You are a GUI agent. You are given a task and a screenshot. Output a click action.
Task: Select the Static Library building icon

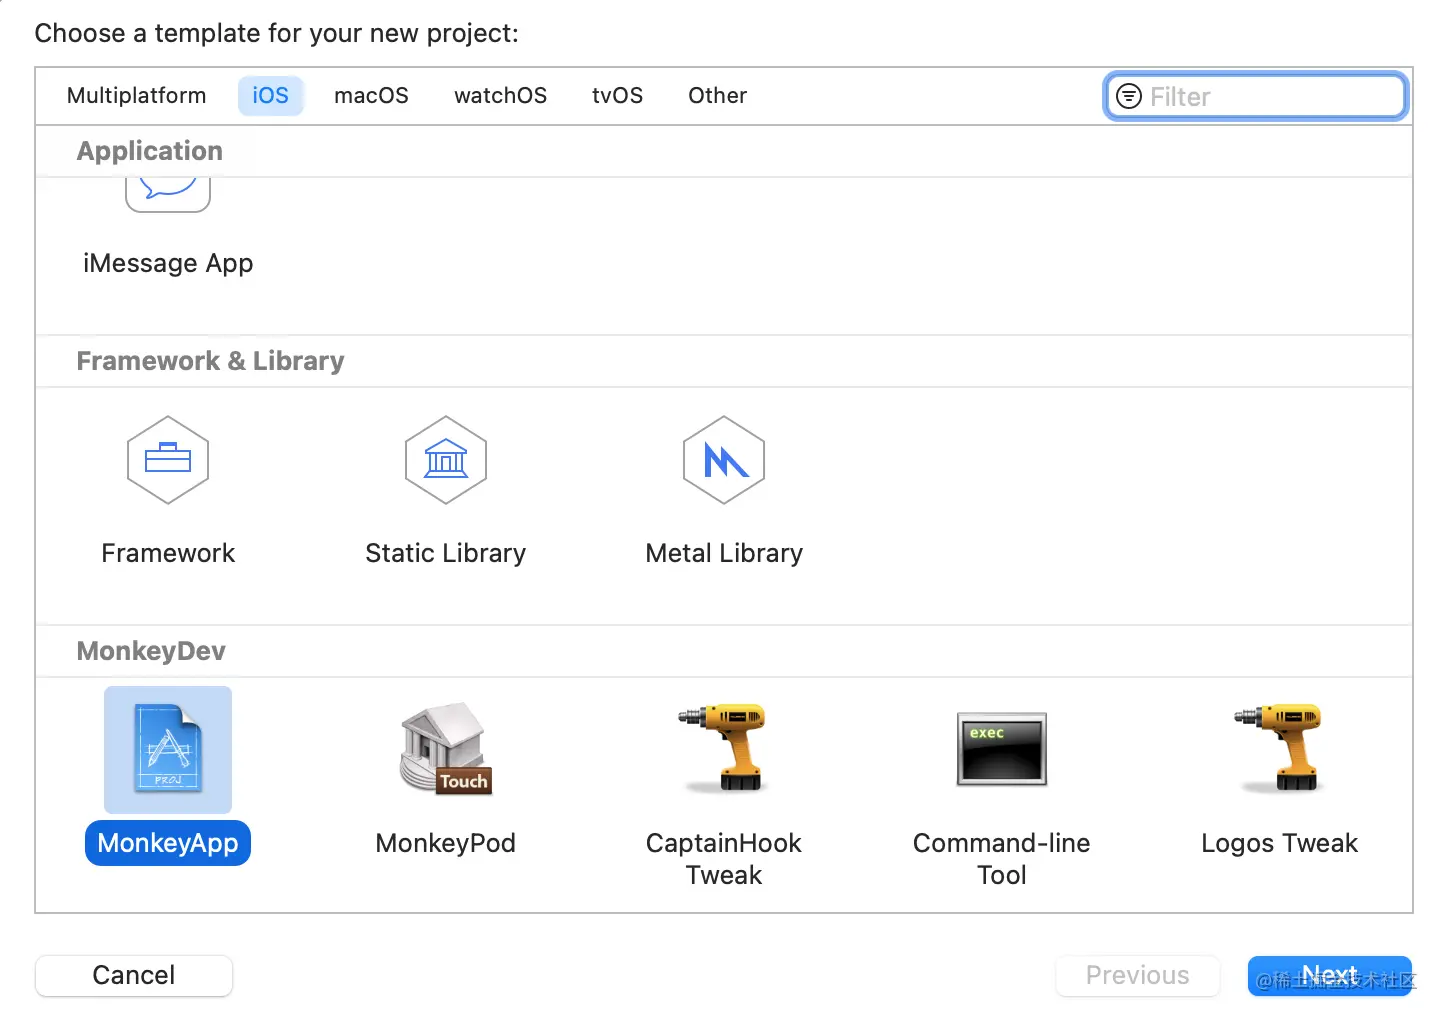point(446,460)
